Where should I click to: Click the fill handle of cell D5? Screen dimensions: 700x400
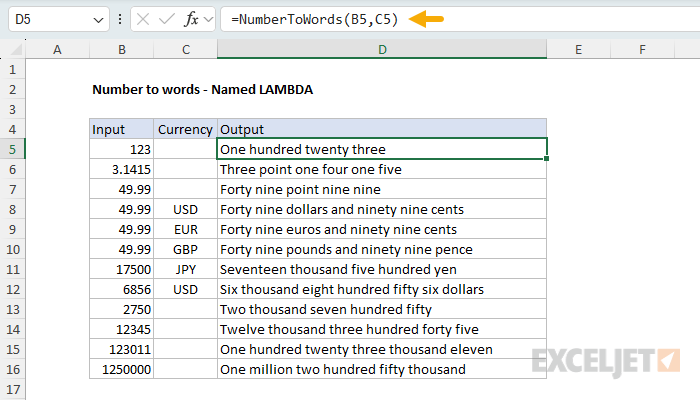click(546, 158)
